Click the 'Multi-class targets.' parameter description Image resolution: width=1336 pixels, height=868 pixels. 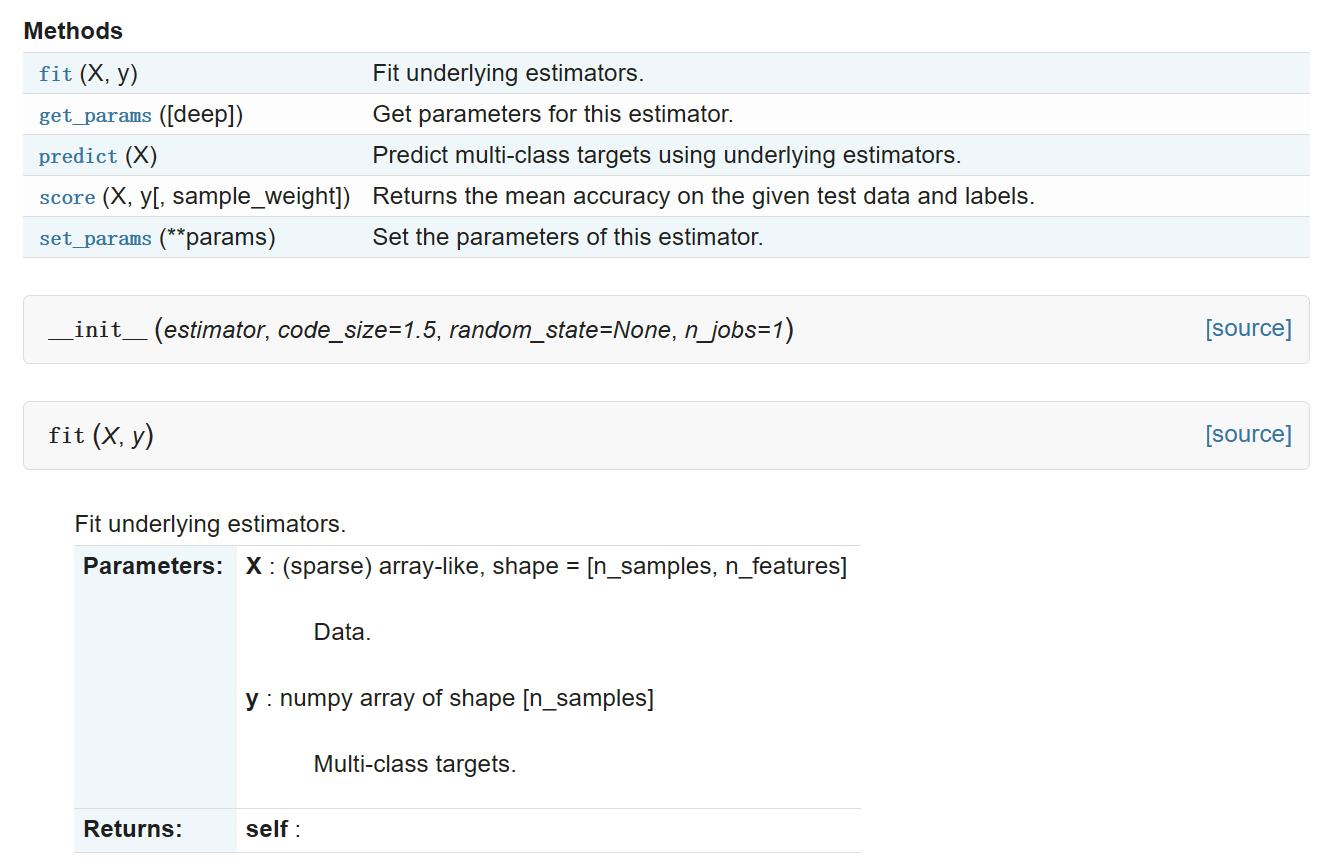(415, 764)
